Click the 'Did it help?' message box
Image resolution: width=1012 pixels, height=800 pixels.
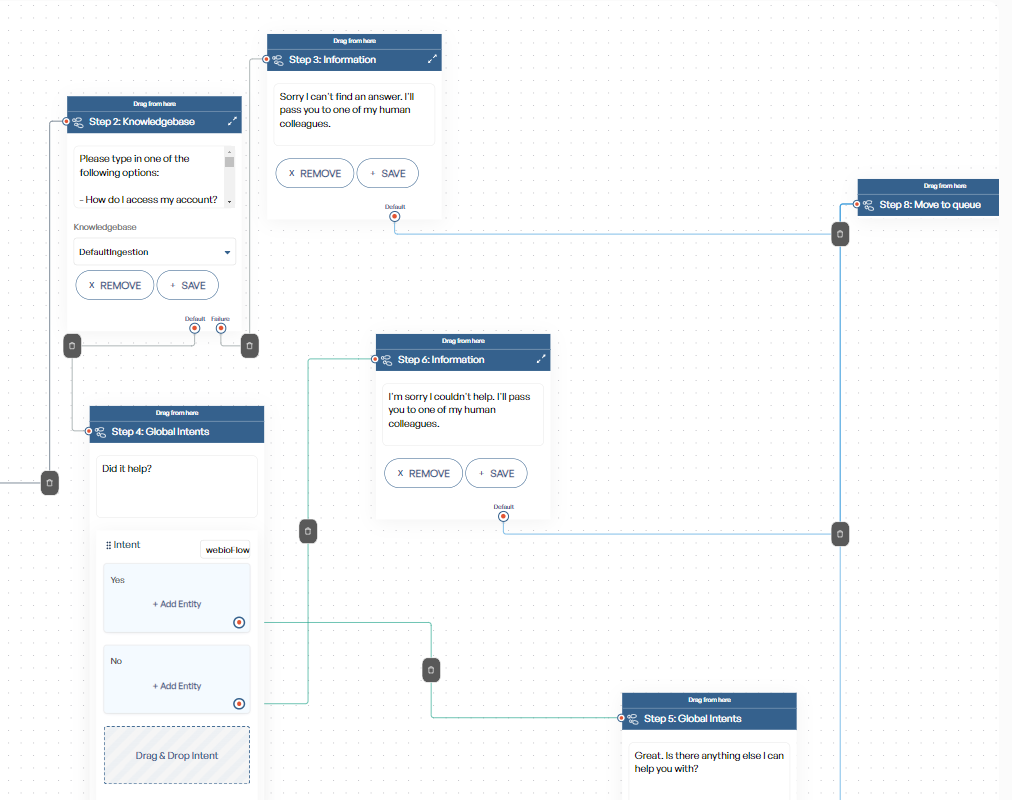click(x=177, y=486)
